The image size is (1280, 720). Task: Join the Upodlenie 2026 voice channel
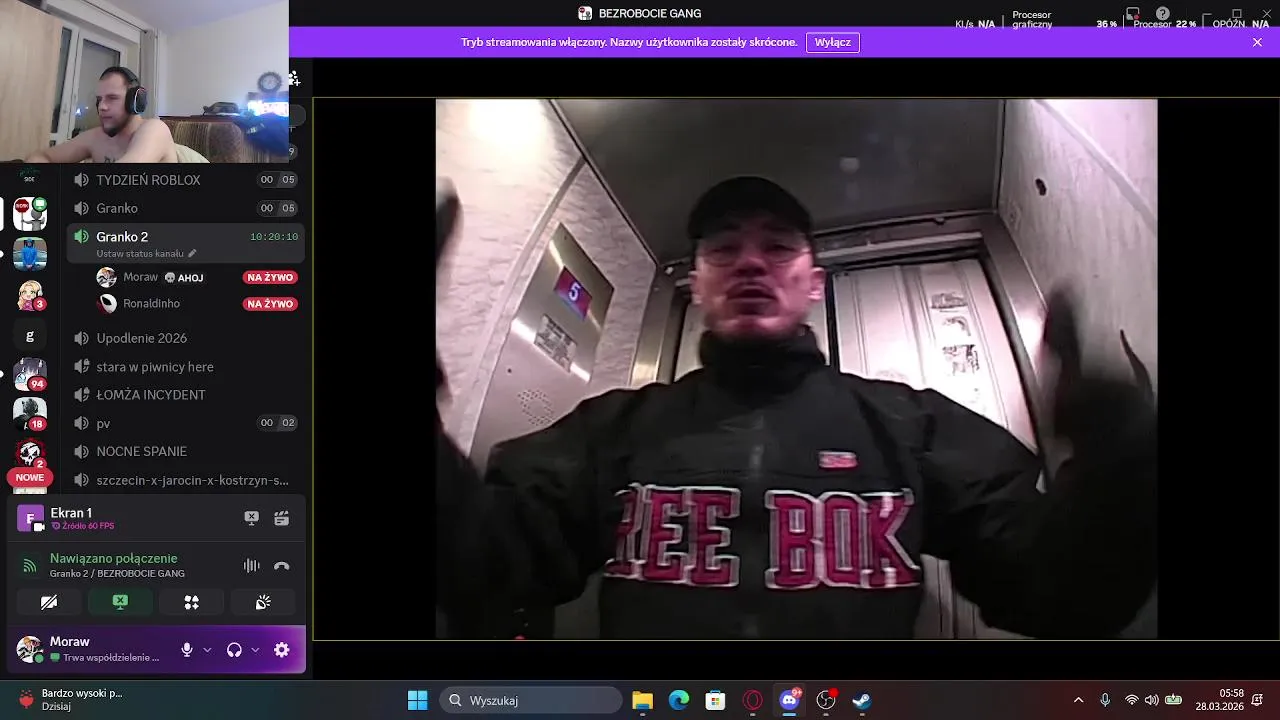(185, 338)
